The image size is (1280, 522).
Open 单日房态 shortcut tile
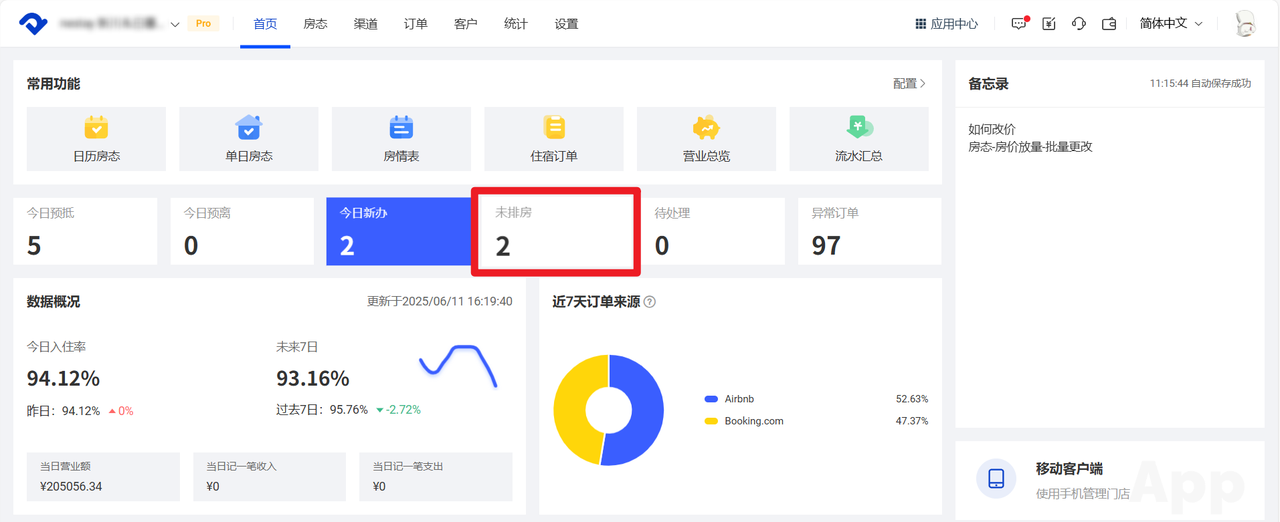[x=249, y=139]
